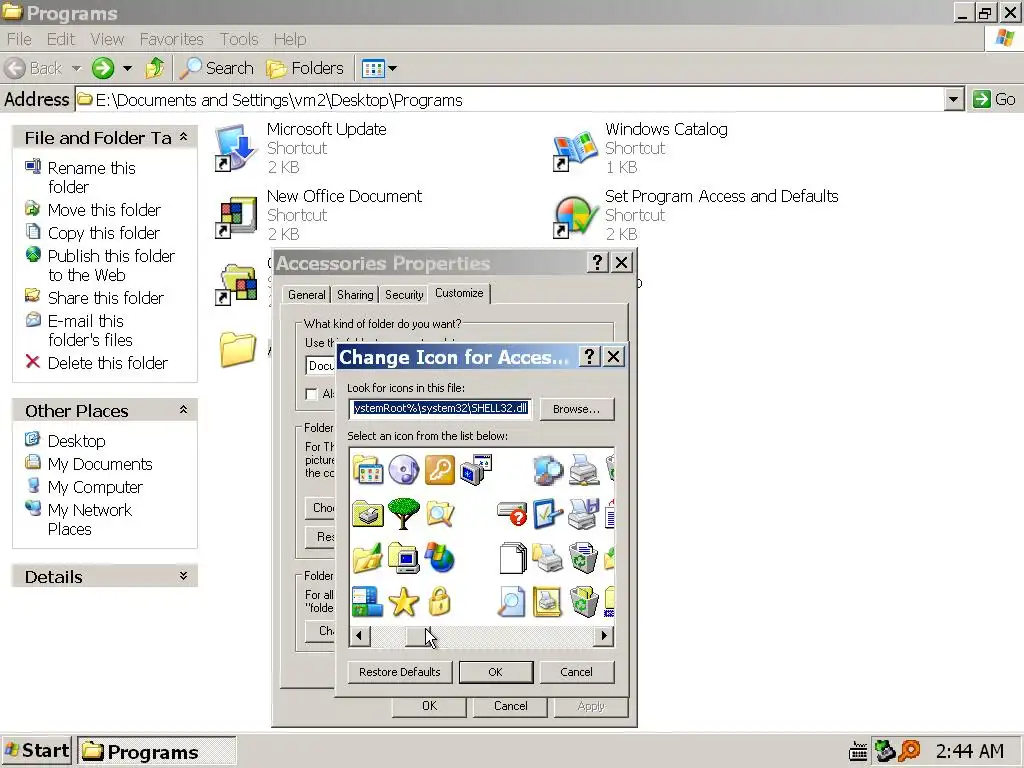Switch to the Sharing tab
The width and height of the screenshot is (1024, 768).
pos(355,295)
